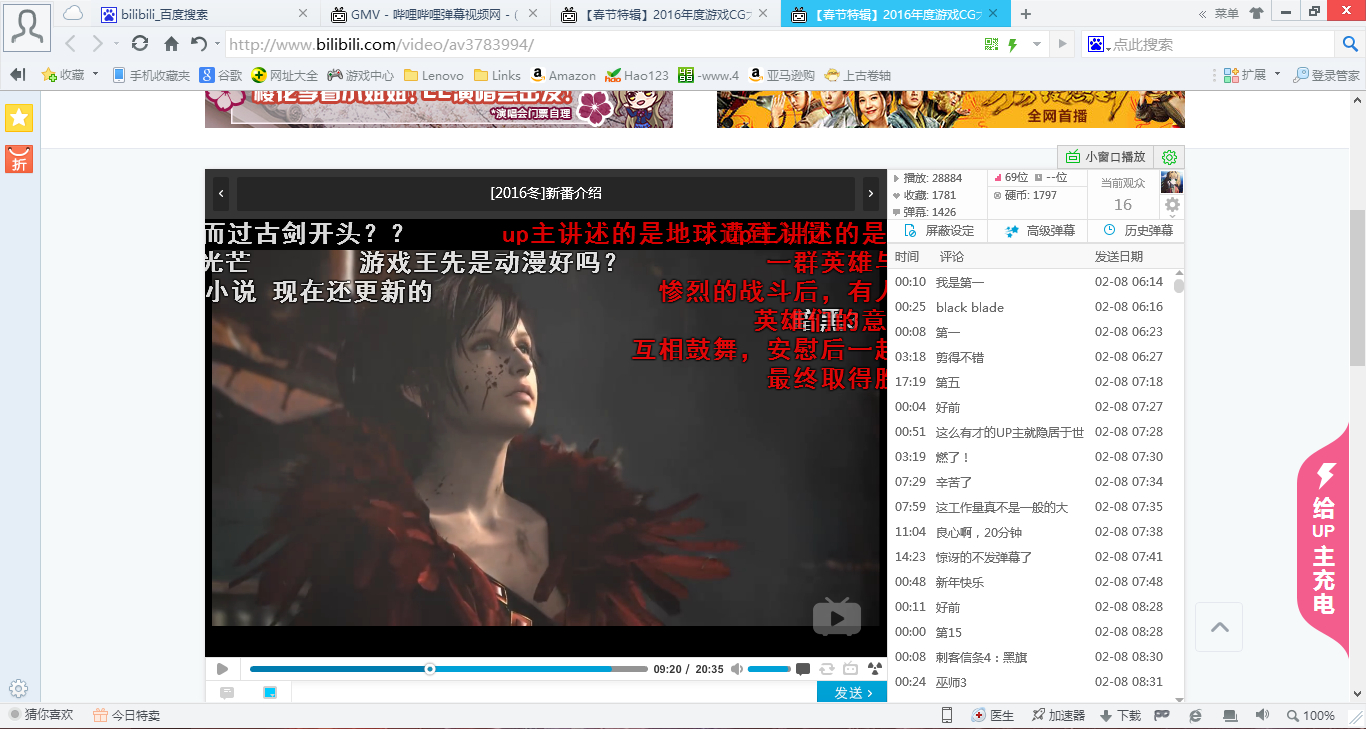The width and height of the screenshot is (1366, 729).
Task: Click the search box with 点此搜索
Action: tap(1220, 45)
